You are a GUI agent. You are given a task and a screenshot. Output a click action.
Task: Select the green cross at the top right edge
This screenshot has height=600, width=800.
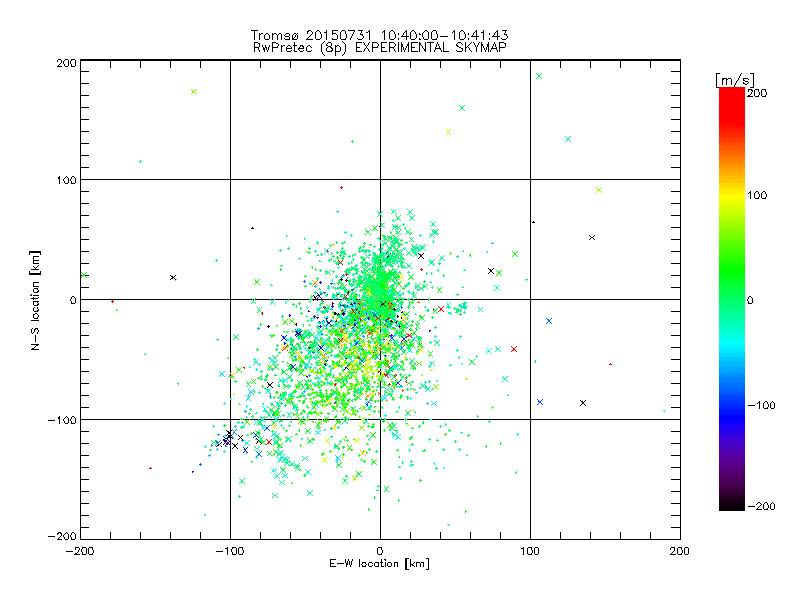(539, 76)
